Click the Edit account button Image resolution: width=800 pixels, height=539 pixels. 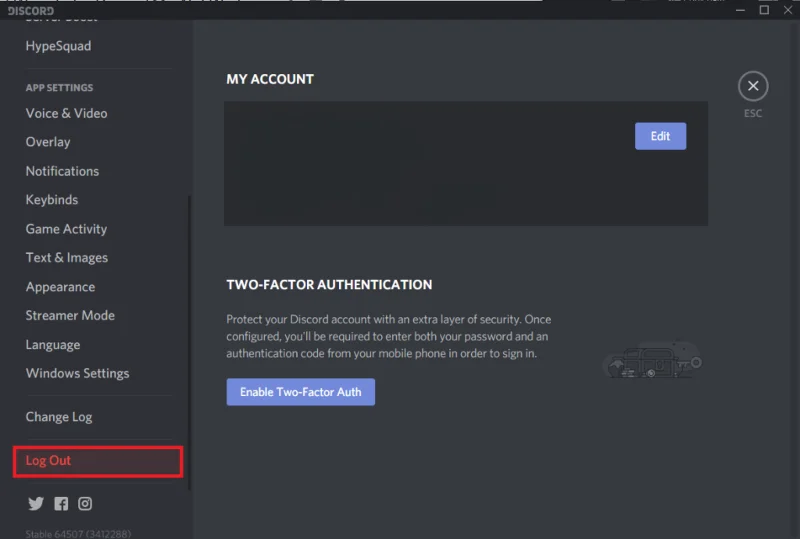click(x=660, y=136)
